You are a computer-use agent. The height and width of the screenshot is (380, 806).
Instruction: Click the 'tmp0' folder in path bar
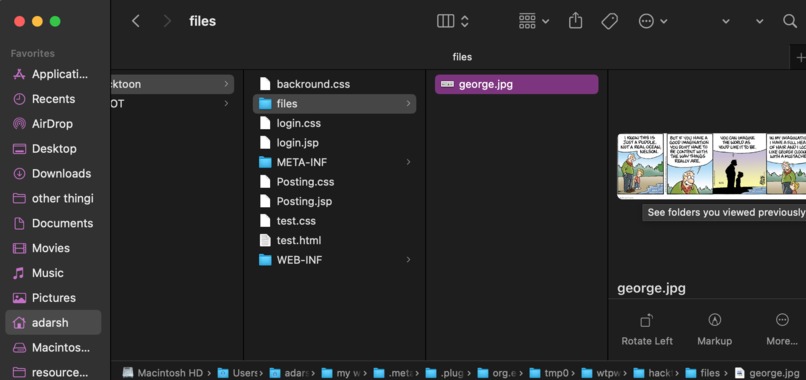point(549,373)
